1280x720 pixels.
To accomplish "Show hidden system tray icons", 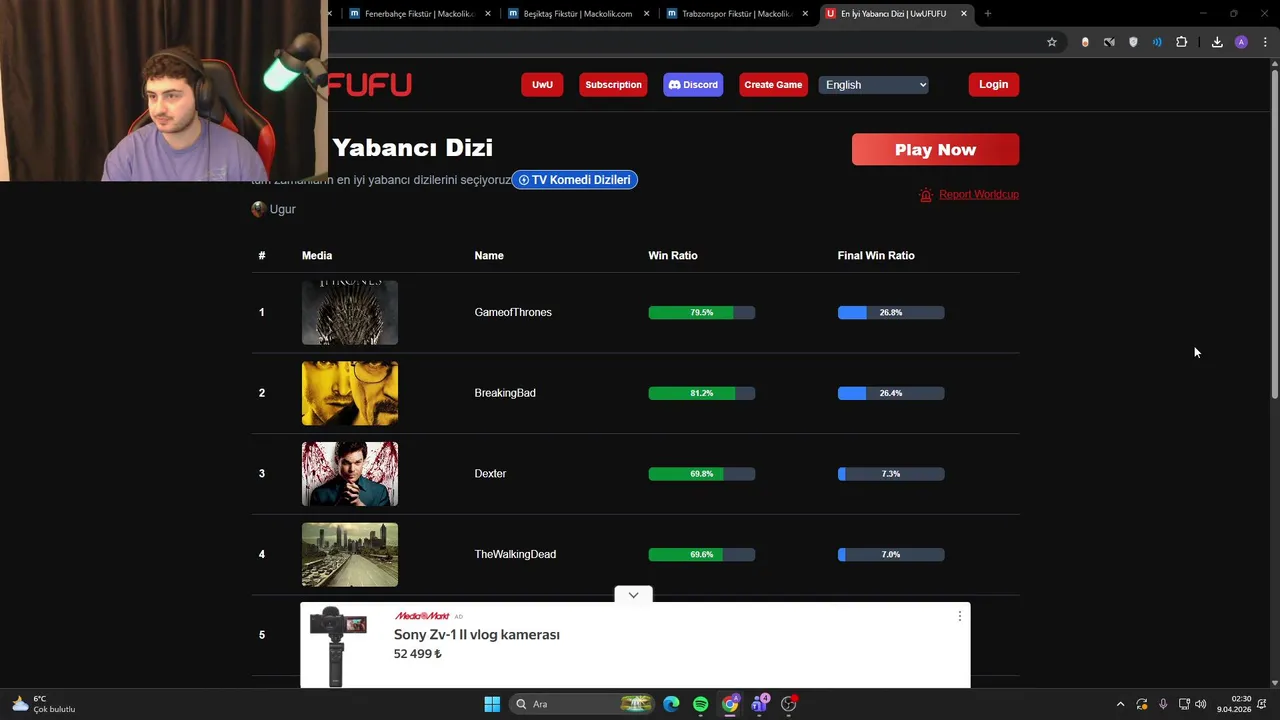I will [x=1120, y=704].
